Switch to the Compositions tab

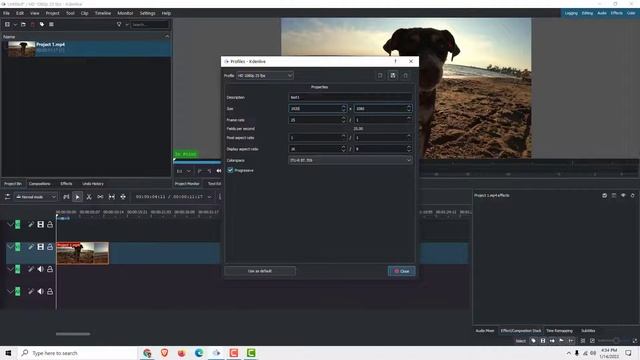pyautogui.click(x=40, y=184)
